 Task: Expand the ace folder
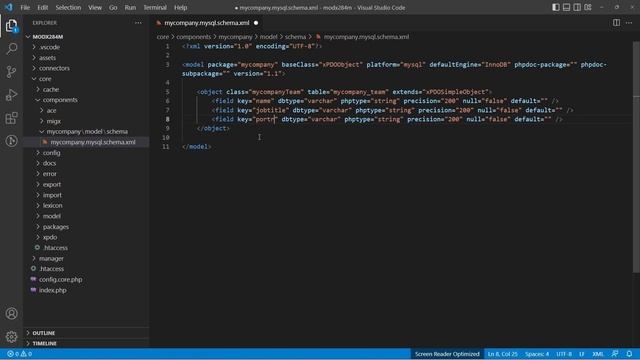click(51, 111)
